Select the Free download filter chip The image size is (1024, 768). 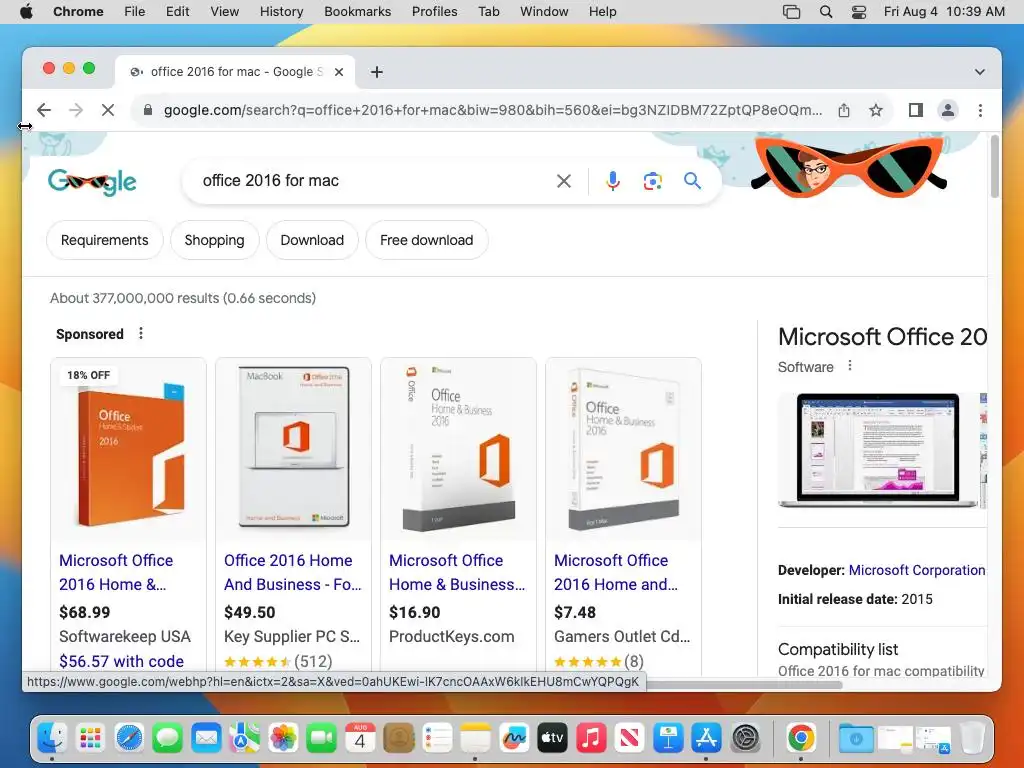pos(426,240)
